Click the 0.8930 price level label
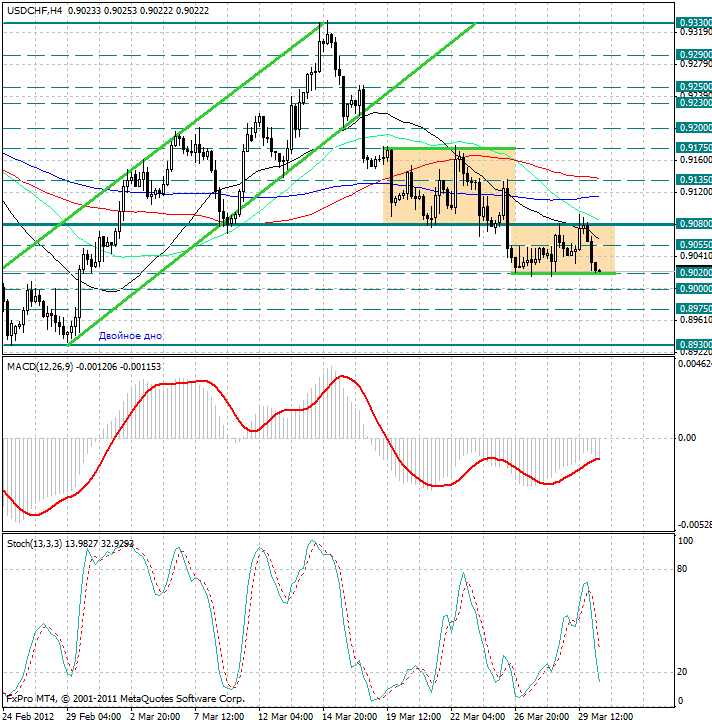This screenshot has height=724, width=712. point(694,345)
